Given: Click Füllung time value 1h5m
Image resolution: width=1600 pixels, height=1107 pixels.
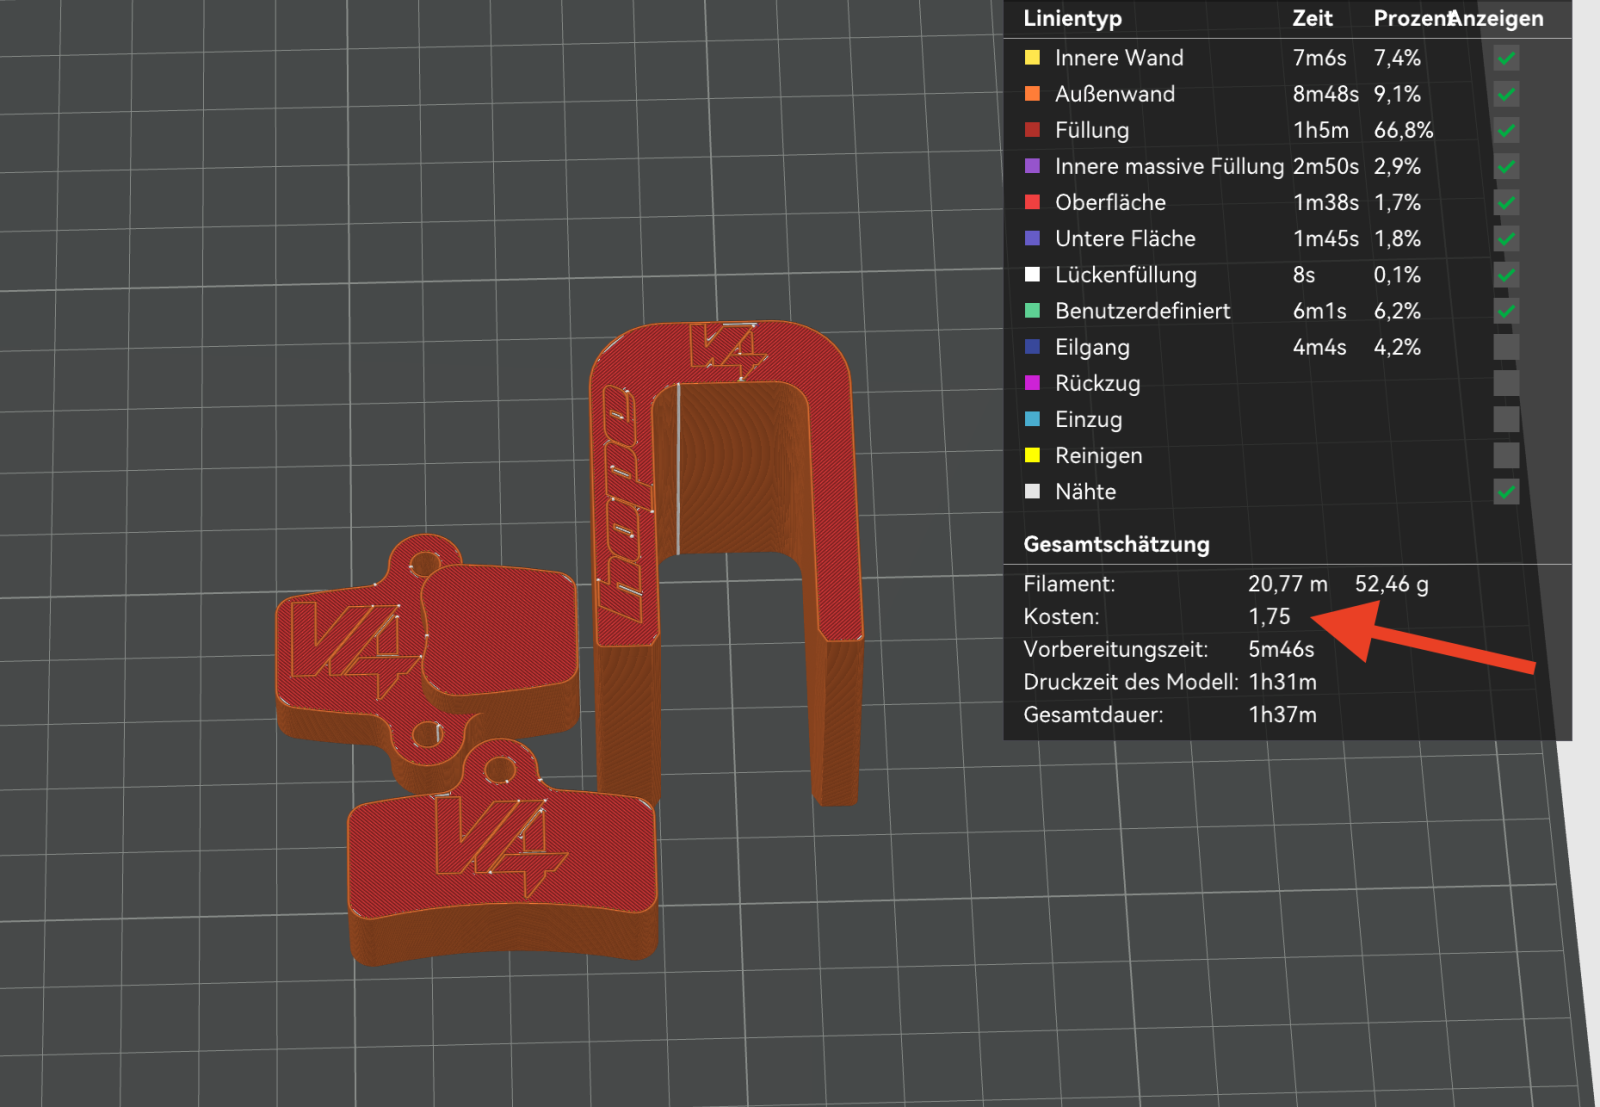Looking at the screenshot, I should click(x=1320, y=130).
